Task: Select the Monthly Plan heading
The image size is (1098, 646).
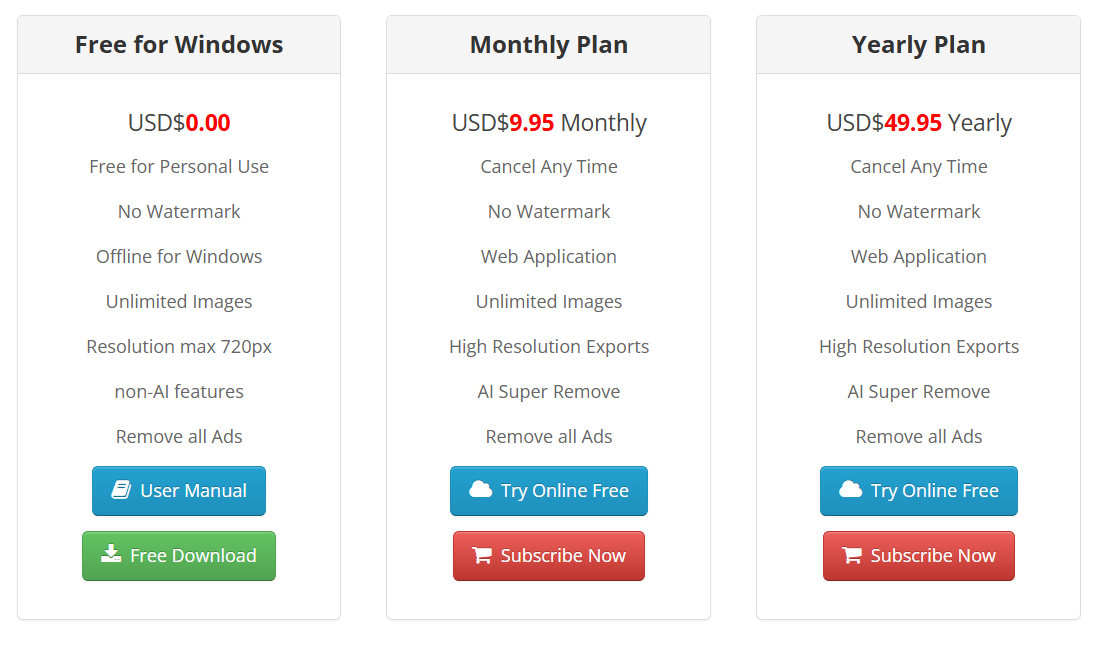Action: [548, 45]
